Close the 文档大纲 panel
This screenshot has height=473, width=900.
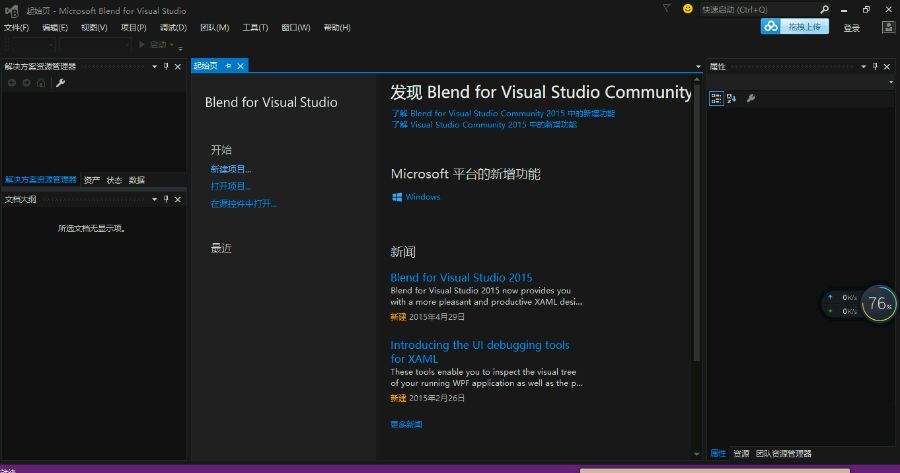(x=178, y=199)
